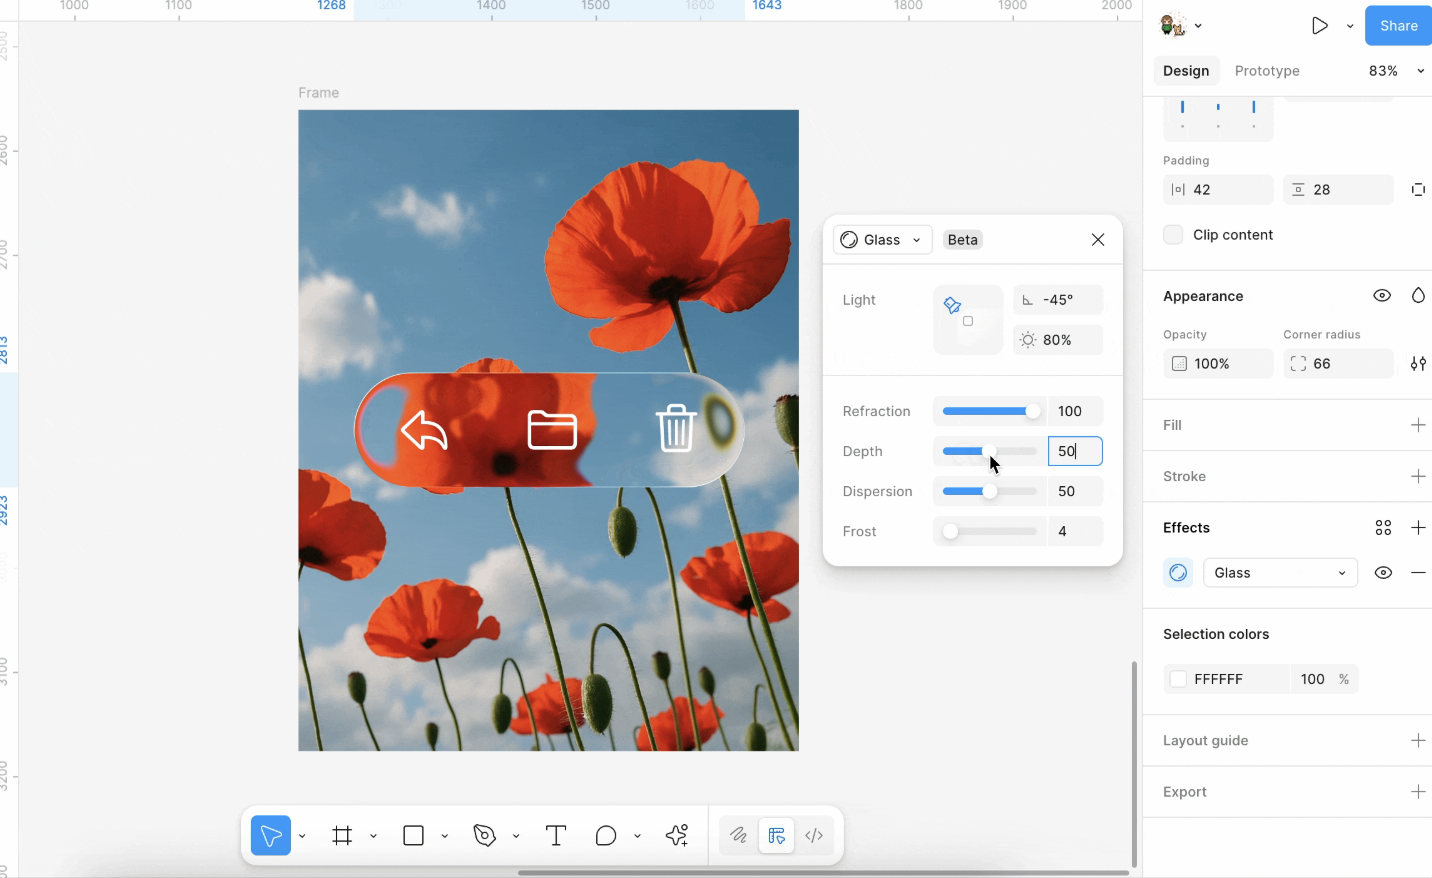Viewport: 1432px width, 878px height.
Task: Select the Pen tool
Action: point(485,836)
